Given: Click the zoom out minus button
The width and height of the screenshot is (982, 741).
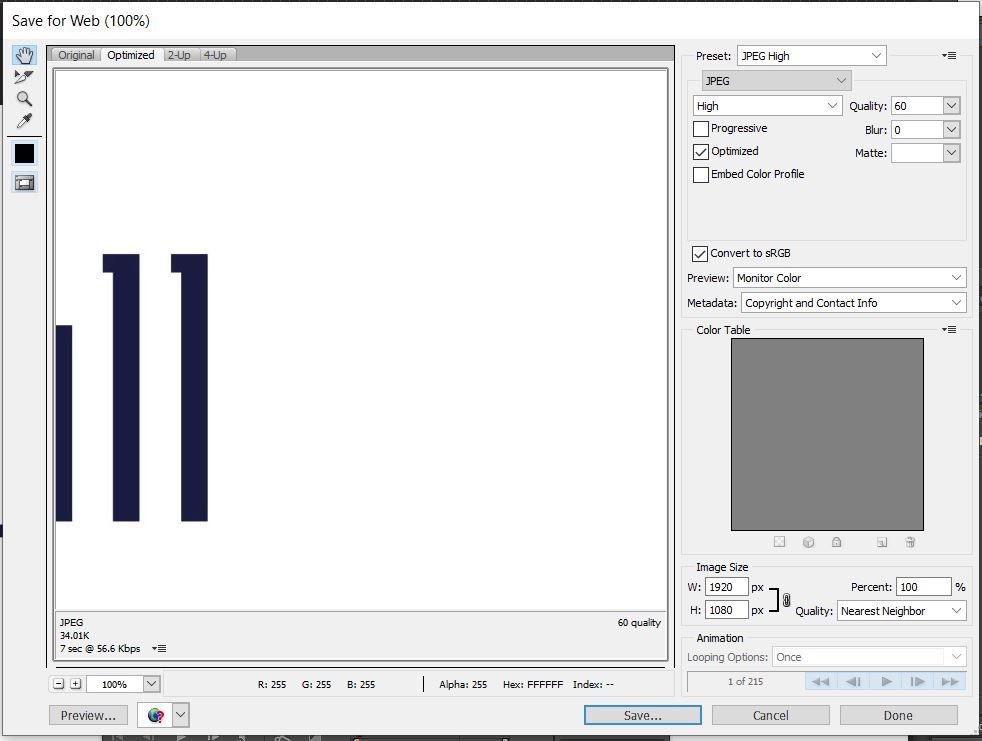Looking at the screenshot, I should tap(59, 684).
